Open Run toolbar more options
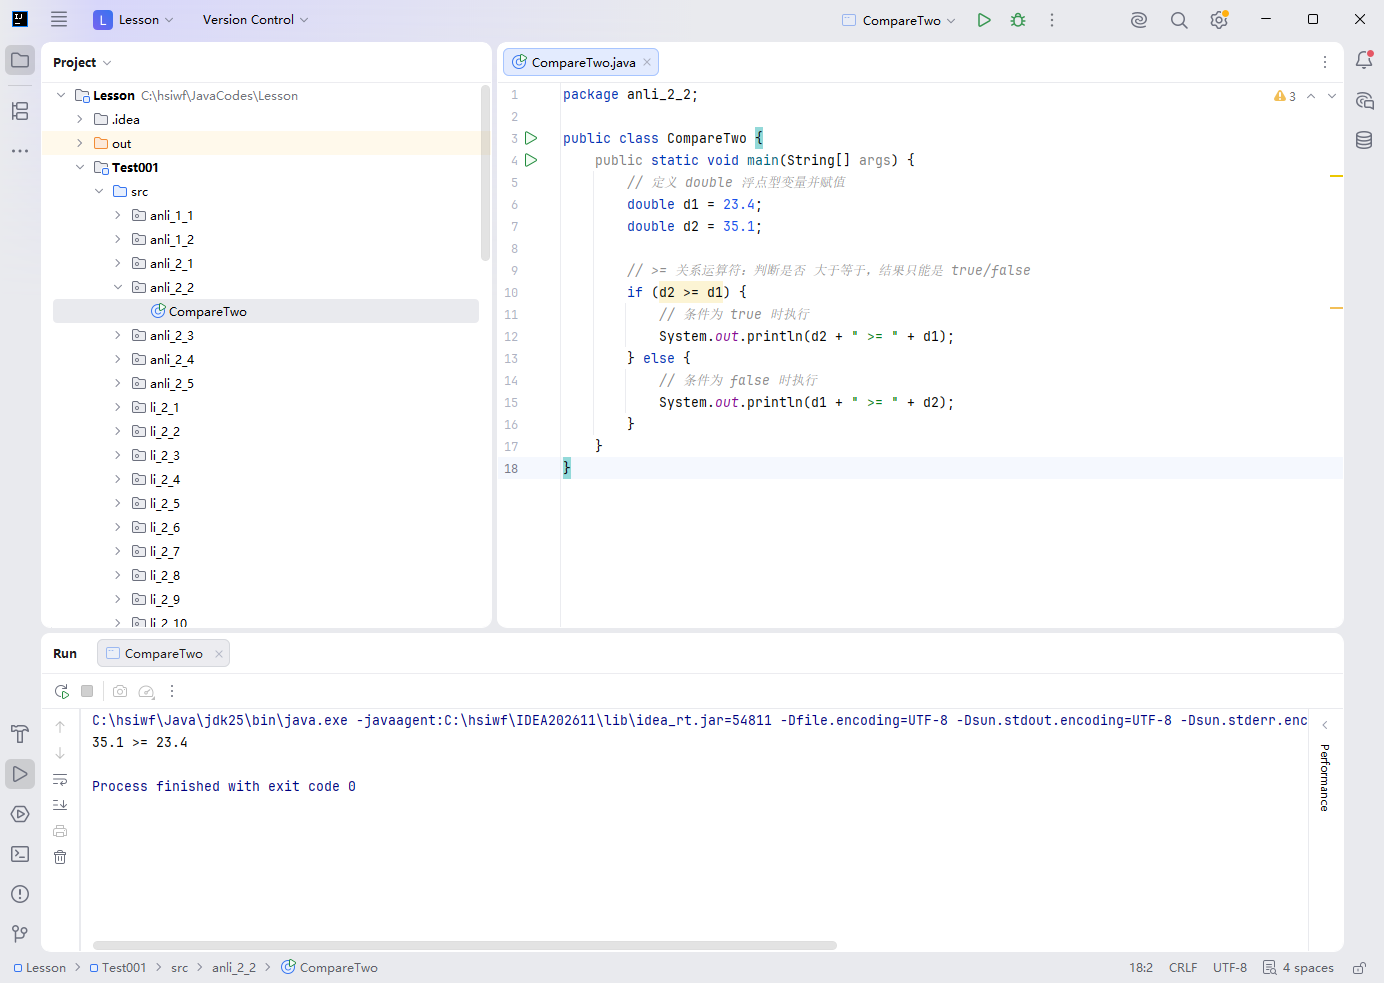The height and width of the screenshot is (983, 1384). pyautogui.click(x=172, y=691)
